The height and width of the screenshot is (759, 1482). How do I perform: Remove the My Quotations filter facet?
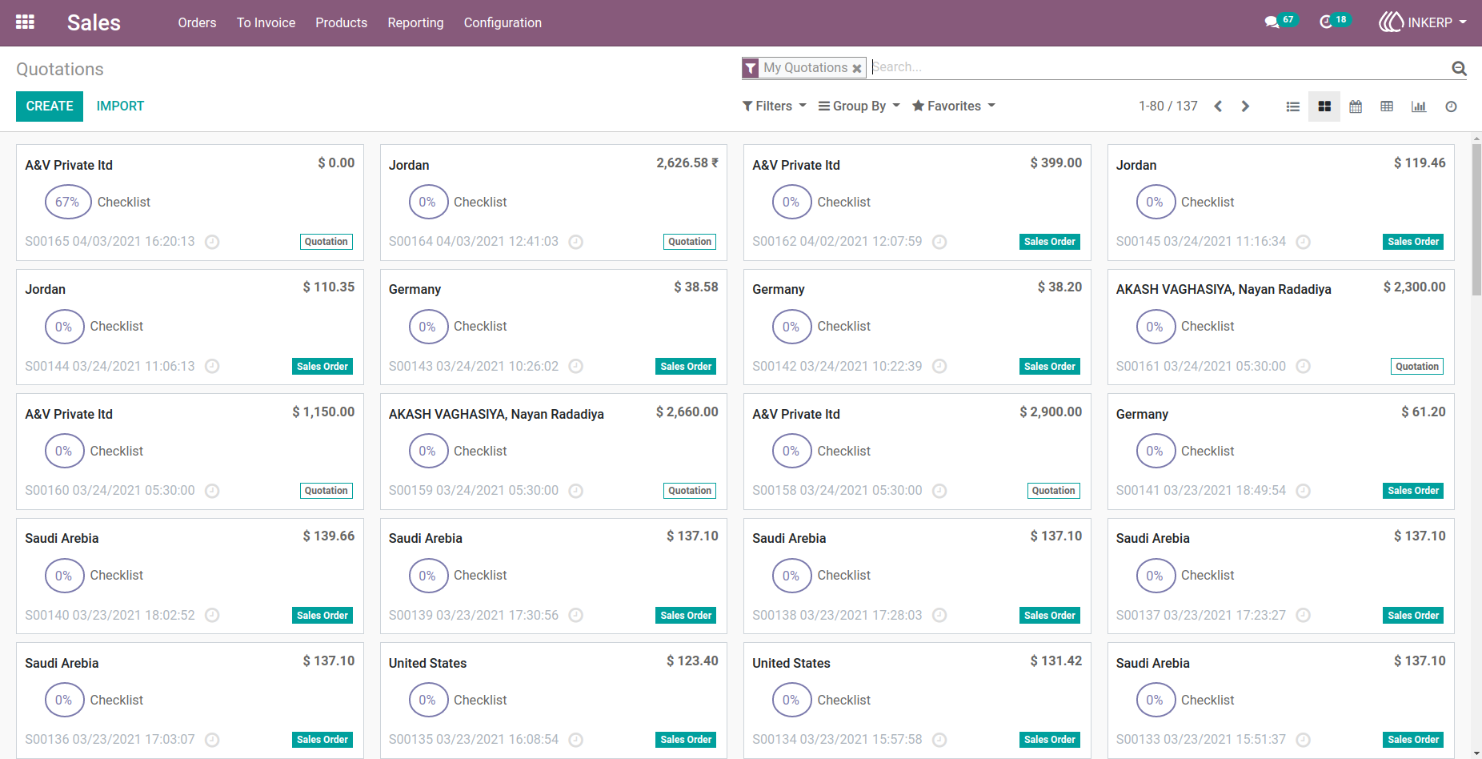857,68
